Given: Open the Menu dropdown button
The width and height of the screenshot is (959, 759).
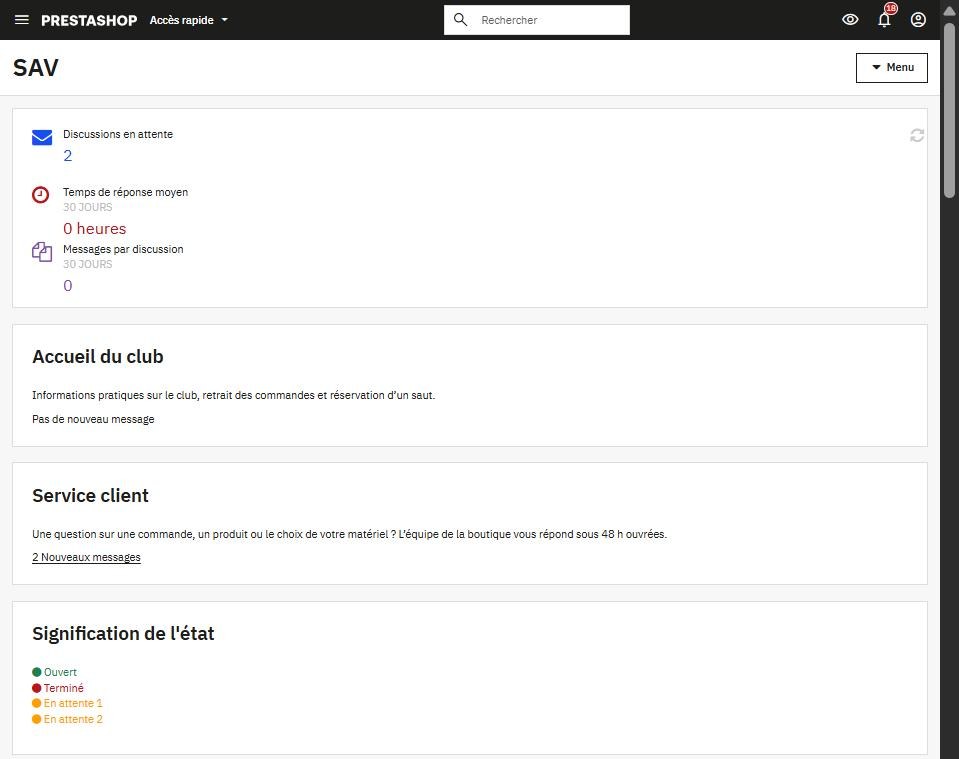Looking at the screenshot, I should [x=892, y=67].
